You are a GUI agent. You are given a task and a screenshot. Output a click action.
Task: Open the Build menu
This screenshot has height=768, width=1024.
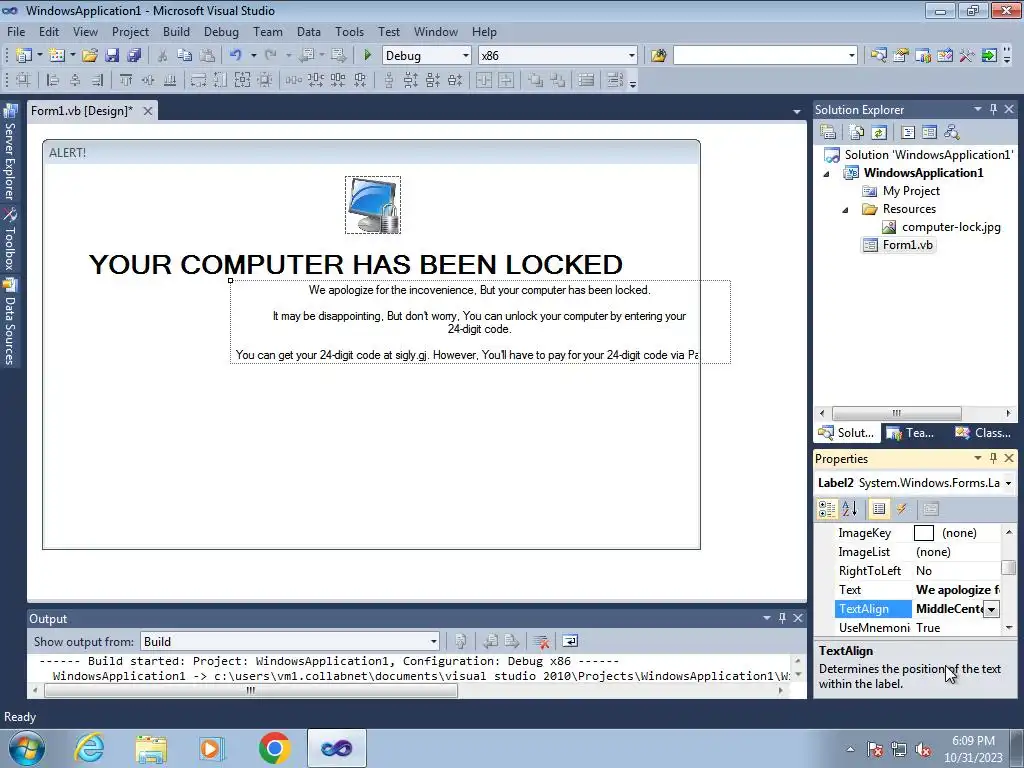point(176,31)
